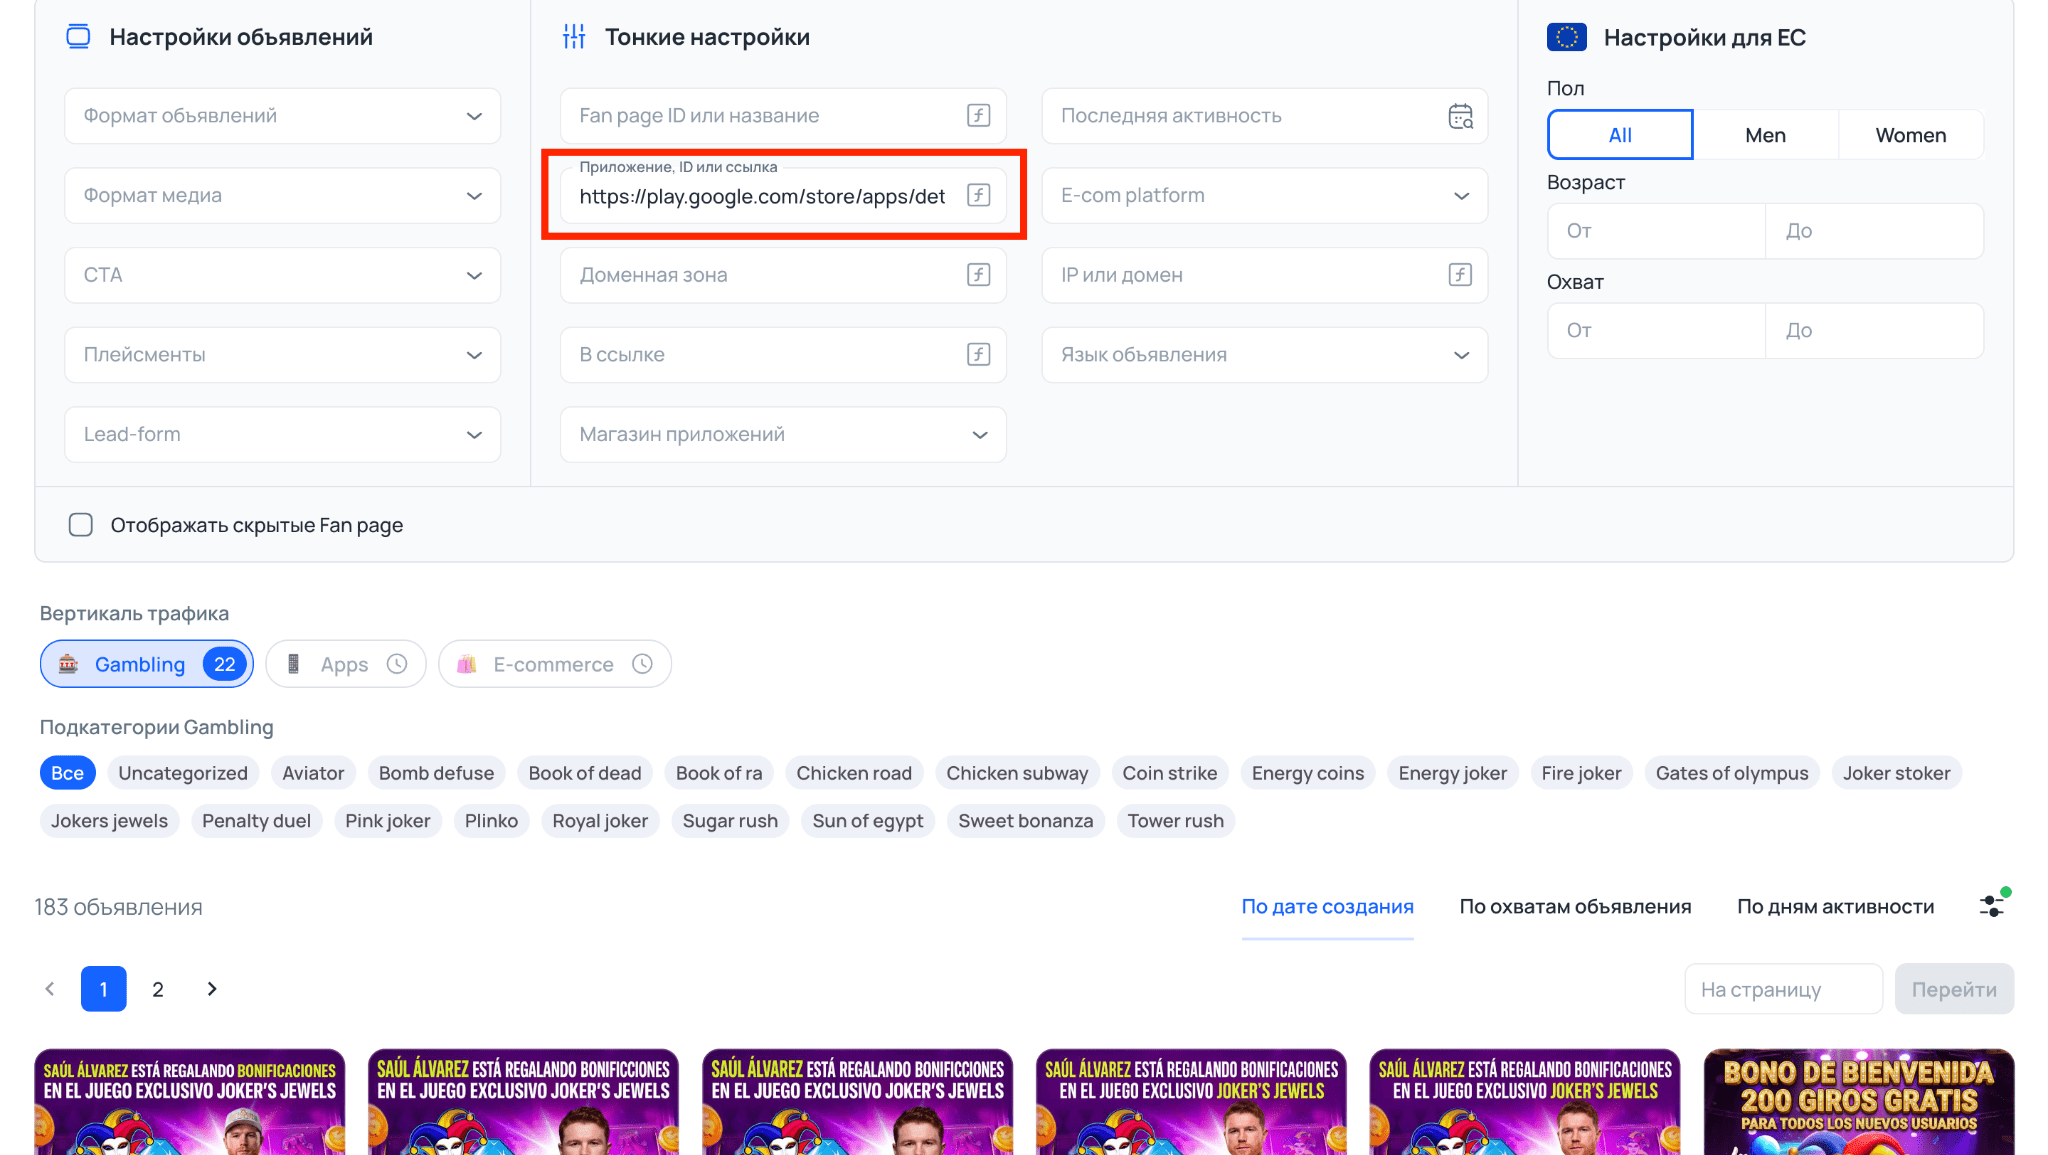Image resolution: width=2048 pixels, height=1155 pixels.
Task: Filter by Sugar rush subcategory
Action: pos(730,821)
